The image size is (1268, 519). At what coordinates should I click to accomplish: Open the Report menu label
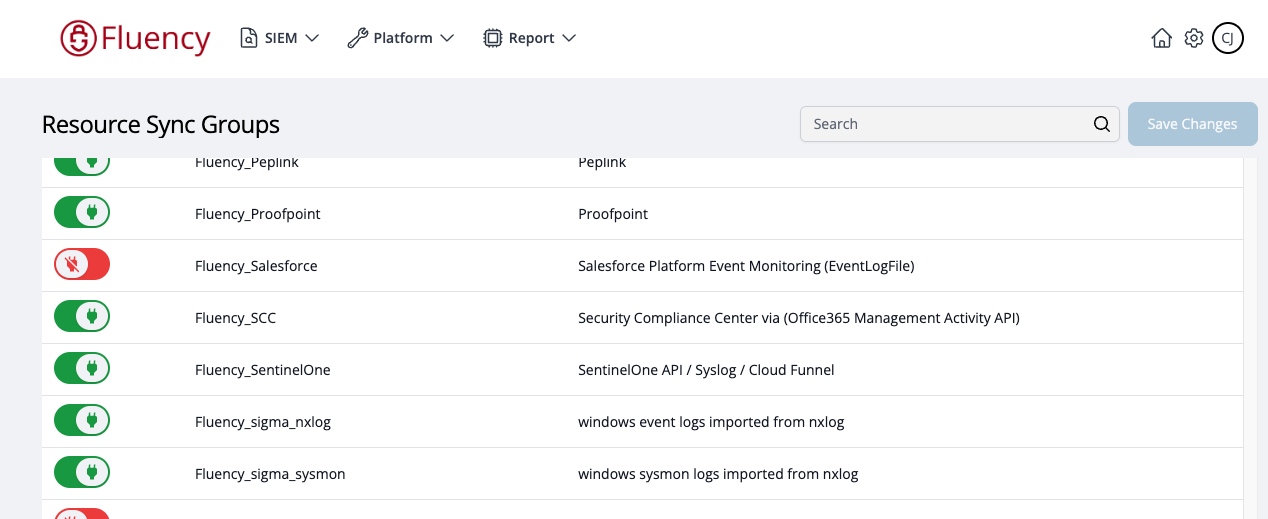531,38
